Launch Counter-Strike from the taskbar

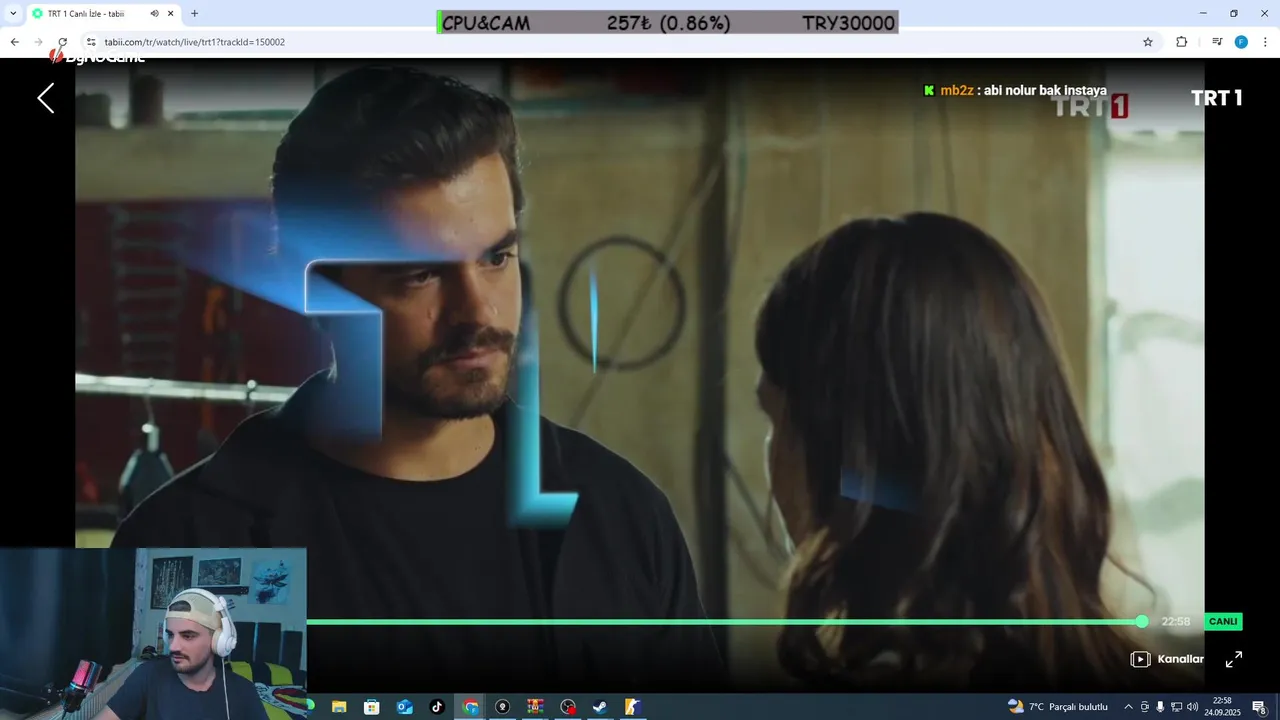click(x=633, y=707)
